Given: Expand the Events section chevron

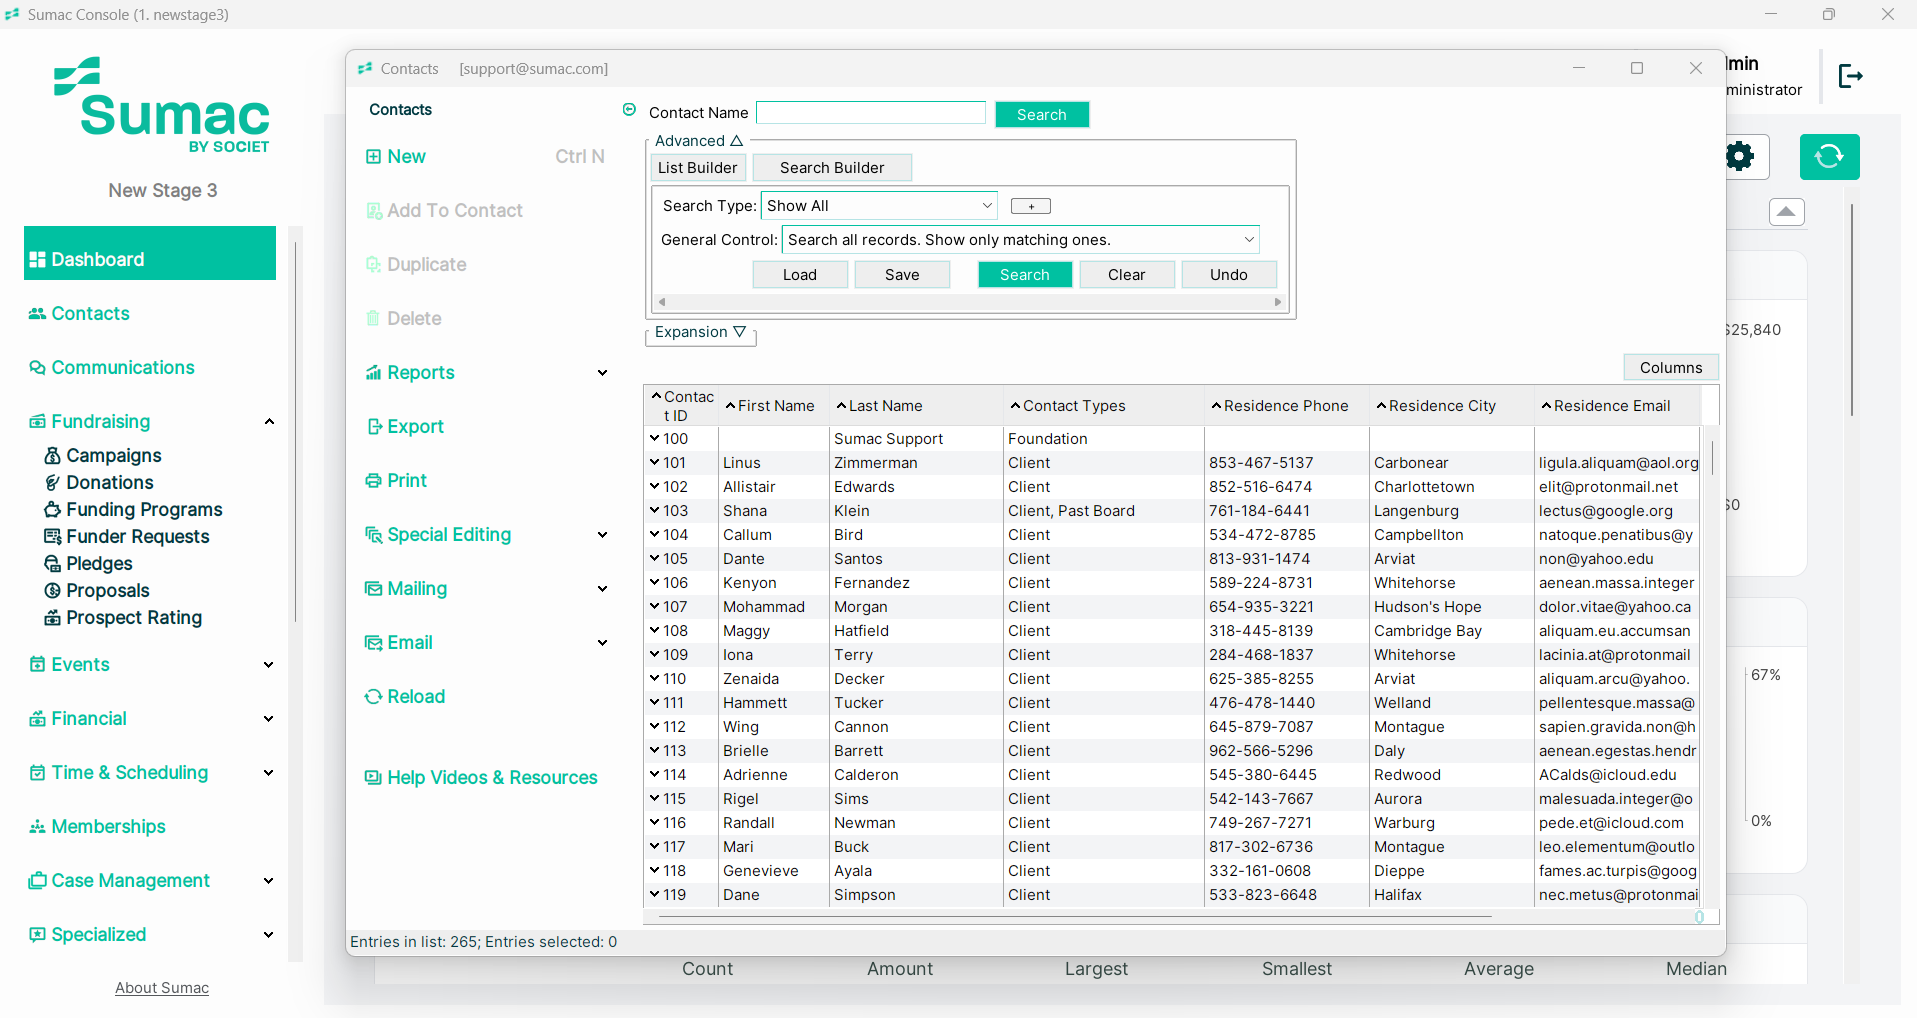Looking at the screenshot, I should [x=269, y=665].
